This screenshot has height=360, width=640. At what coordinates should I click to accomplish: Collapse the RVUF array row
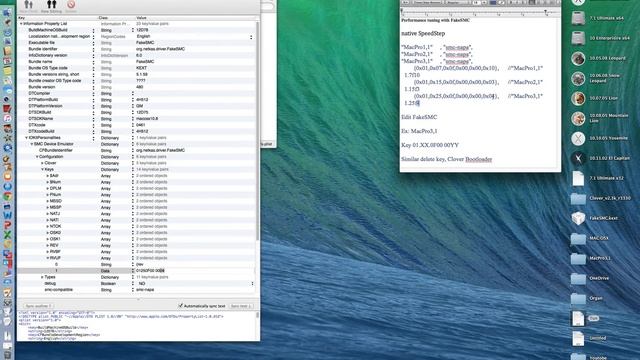pos(47,258)
